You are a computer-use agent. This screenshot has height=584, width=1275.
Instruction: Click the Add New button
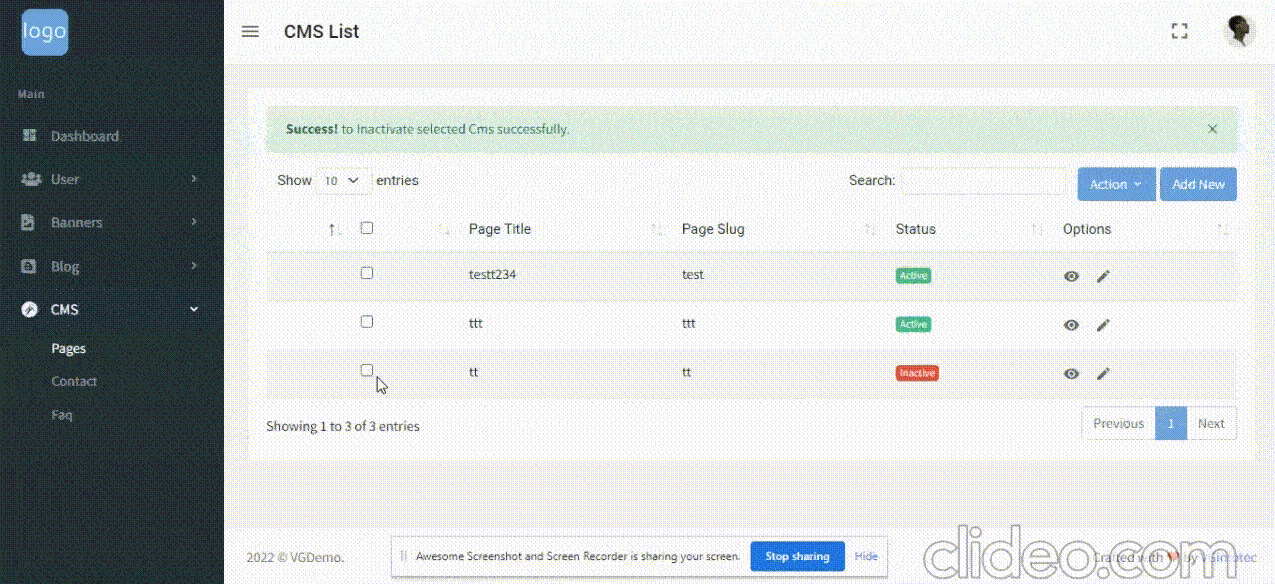coord(1198,184)
